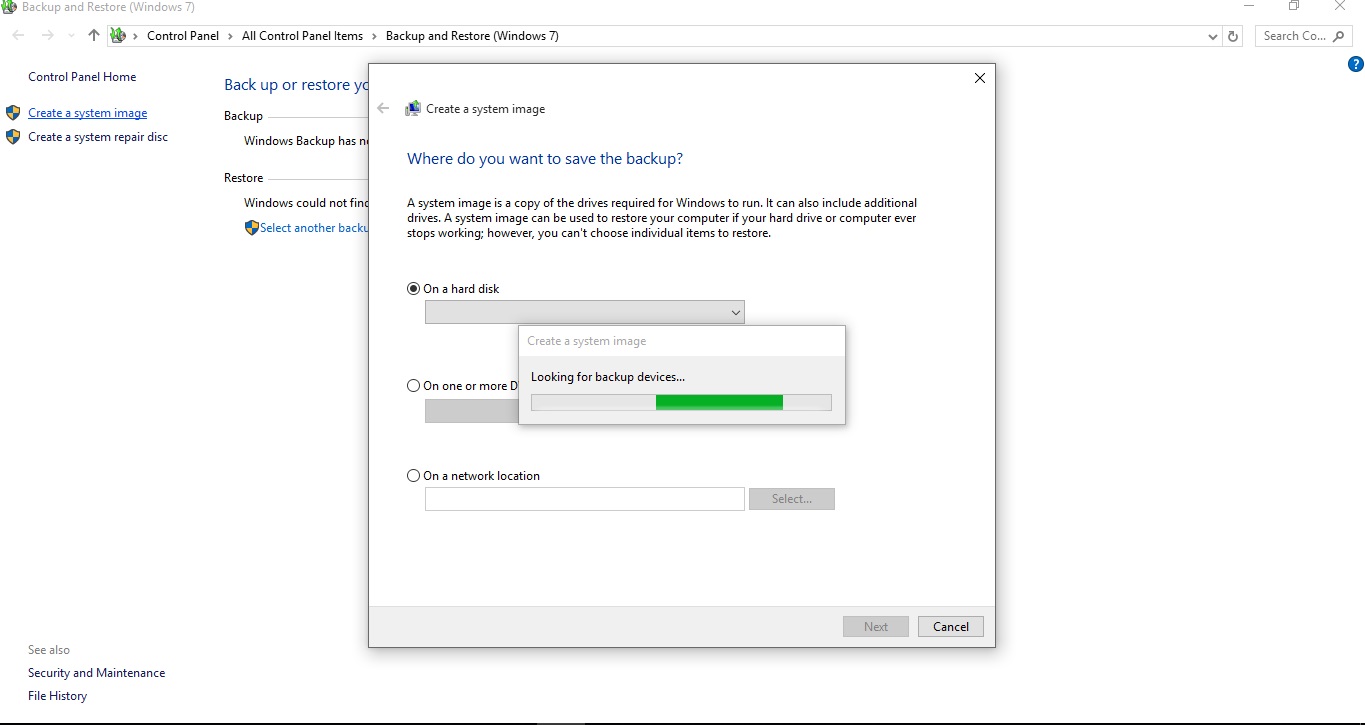Click the Backup and Restore address bar icon
1365x725 pixels.
(x=118, y=35)
